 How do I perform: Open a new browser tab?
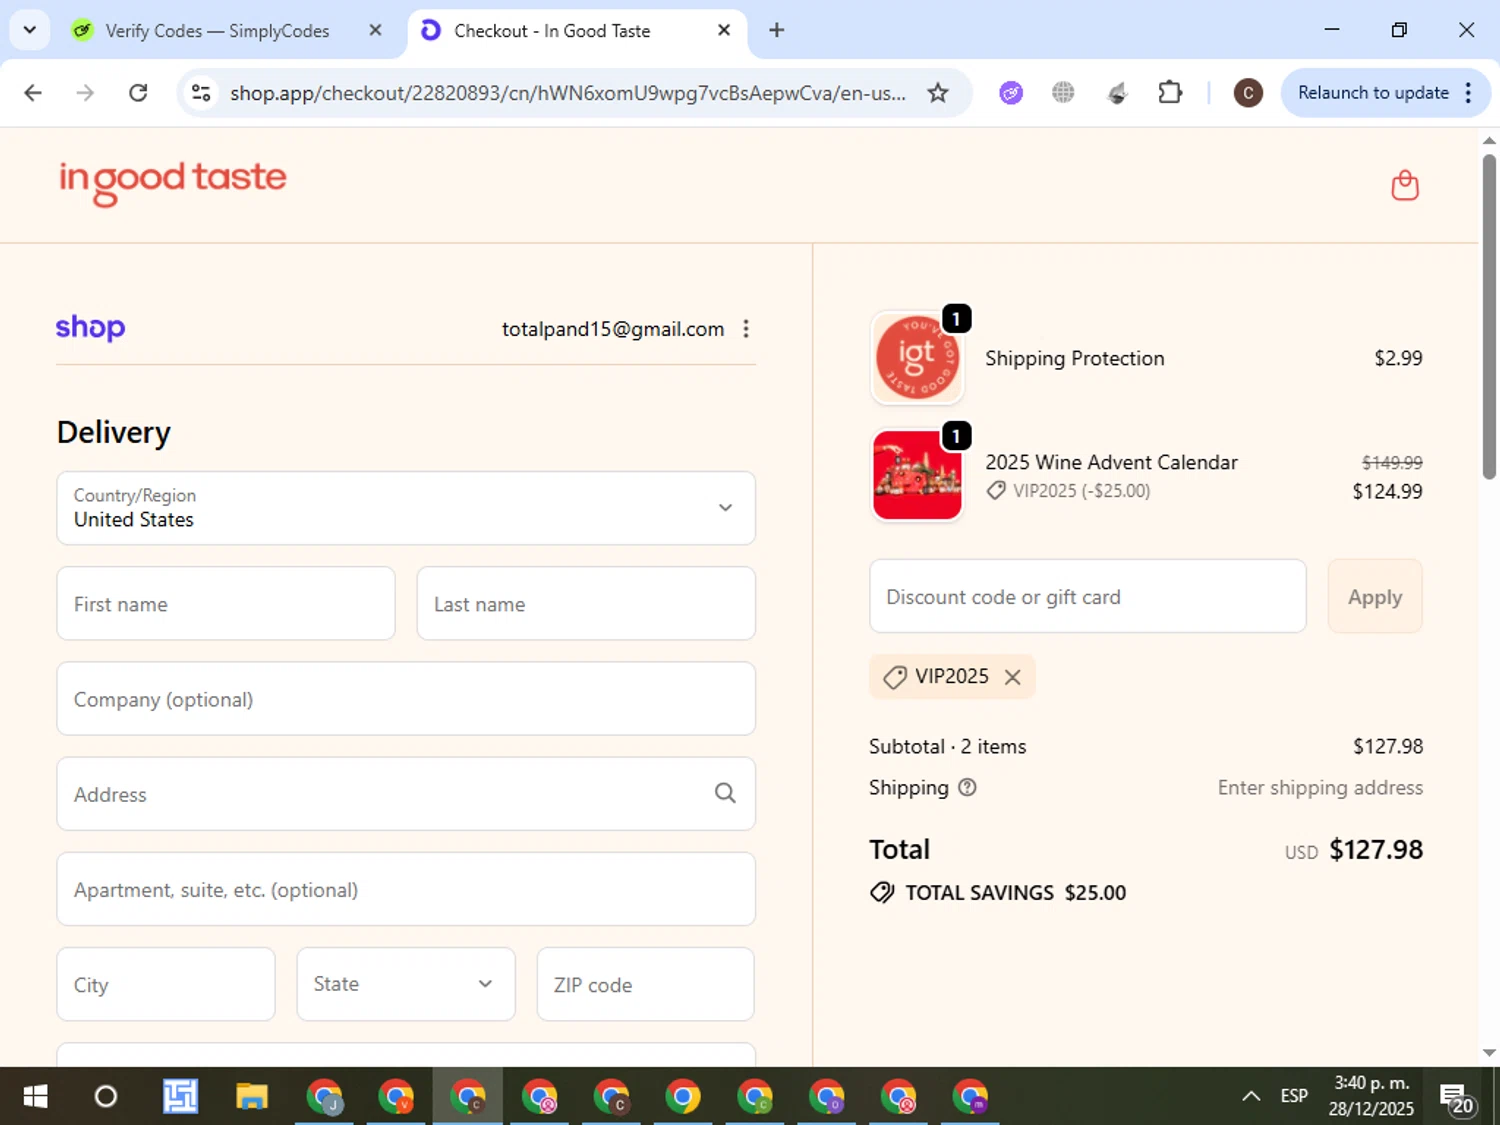(776, 30)
